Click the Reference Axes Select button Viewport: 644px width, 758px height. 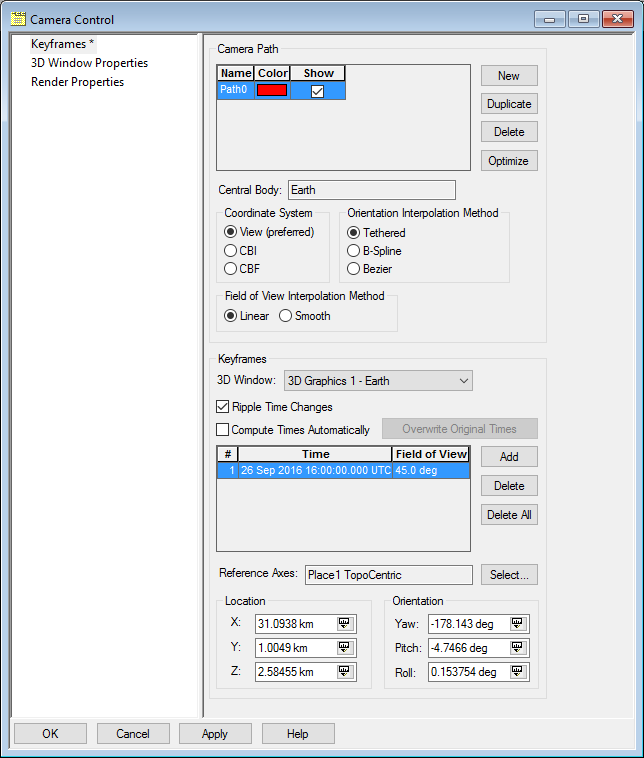tap(509, 574)
